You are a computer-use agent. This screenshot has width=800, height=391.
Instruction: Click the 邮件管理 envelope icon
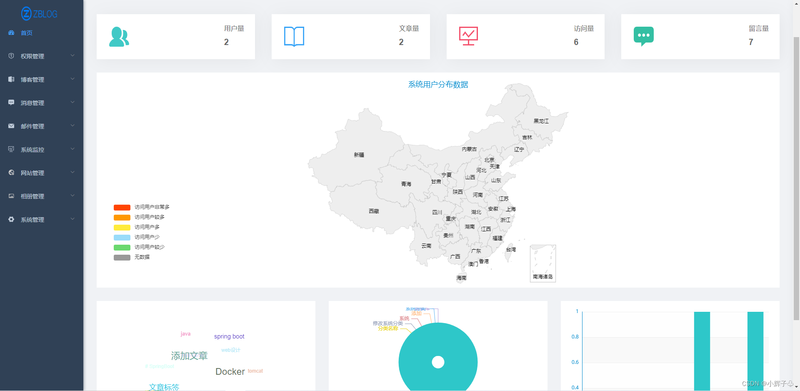click(x=11, y=126)
